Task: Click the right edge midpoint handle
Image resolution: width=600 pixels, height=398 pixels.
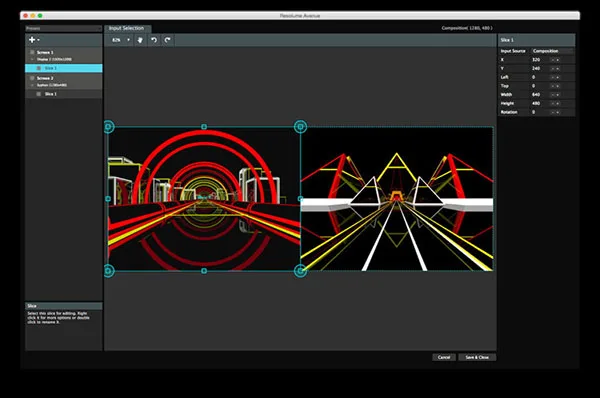Action: (300, 199)
